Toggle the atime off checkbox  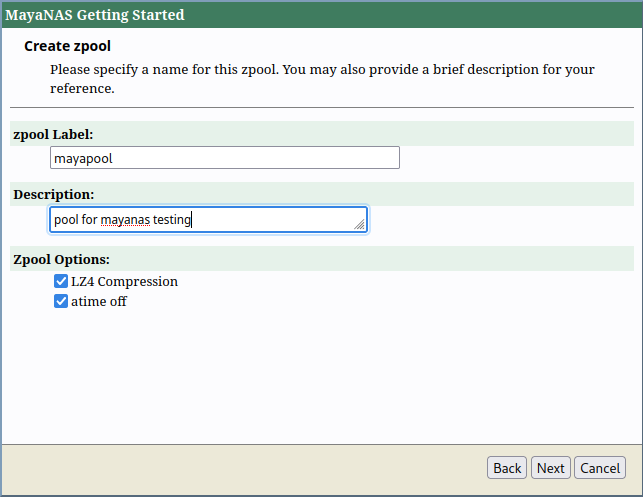[61, 301]
